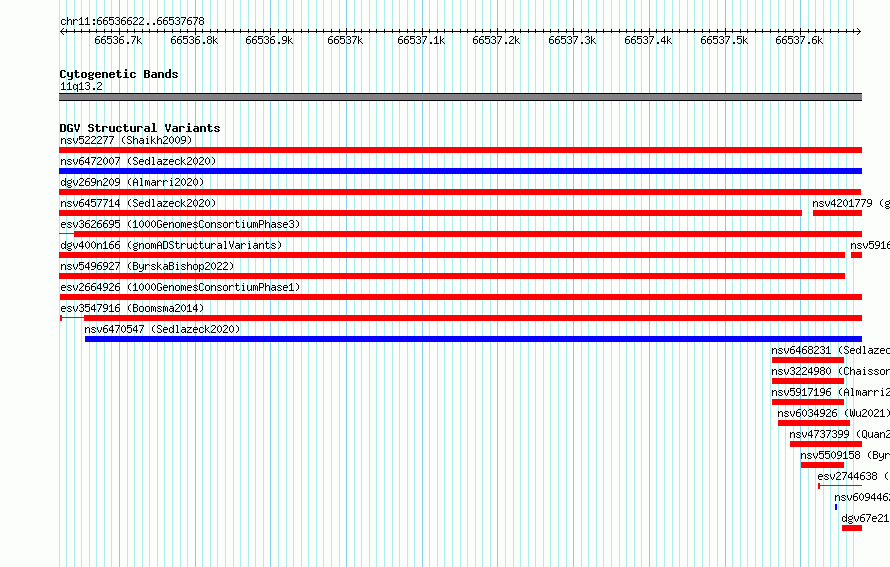Click the red bar beneath nsv5917196
The height and width of the screenshot is (567, 890).
808,402
